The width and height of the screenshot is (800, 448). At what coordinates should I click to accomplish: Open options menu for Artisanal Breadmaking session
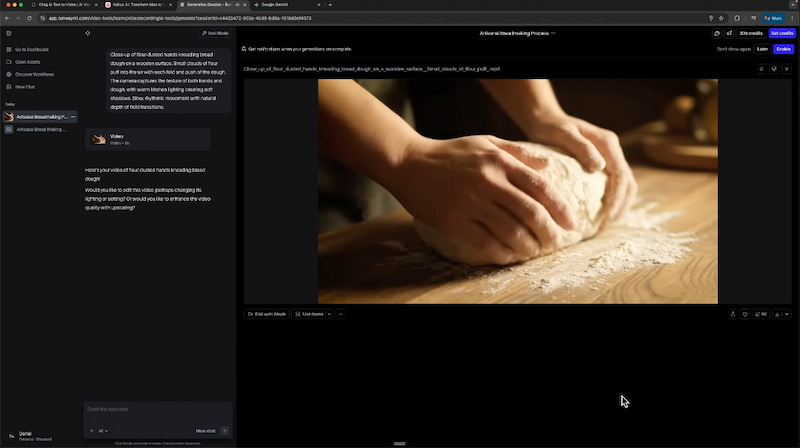[x=72, y=117]
